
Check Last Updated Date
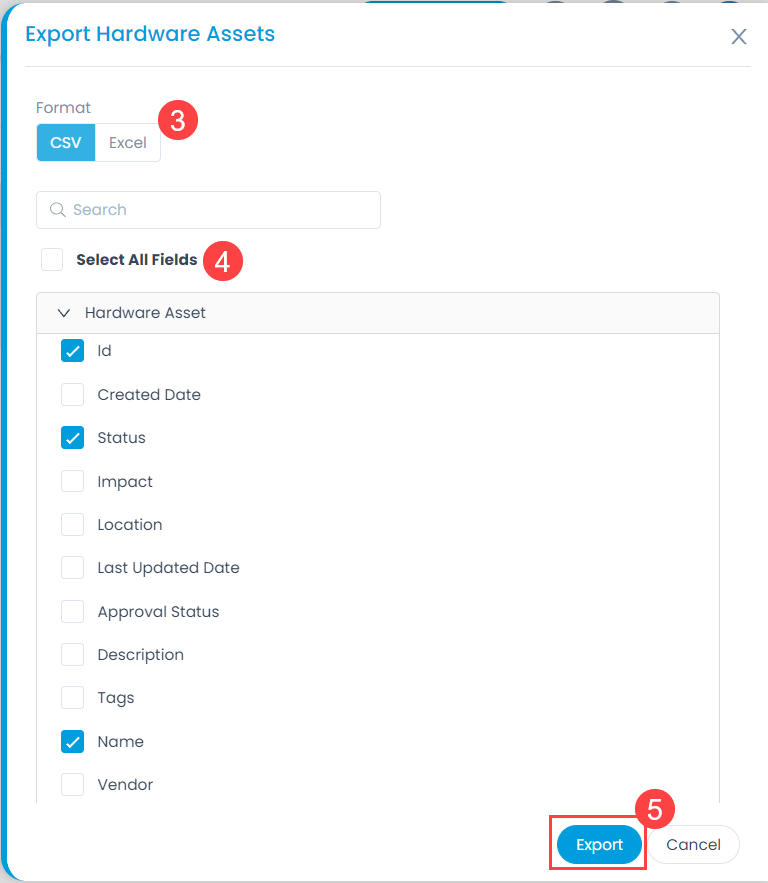click(73, 568)
